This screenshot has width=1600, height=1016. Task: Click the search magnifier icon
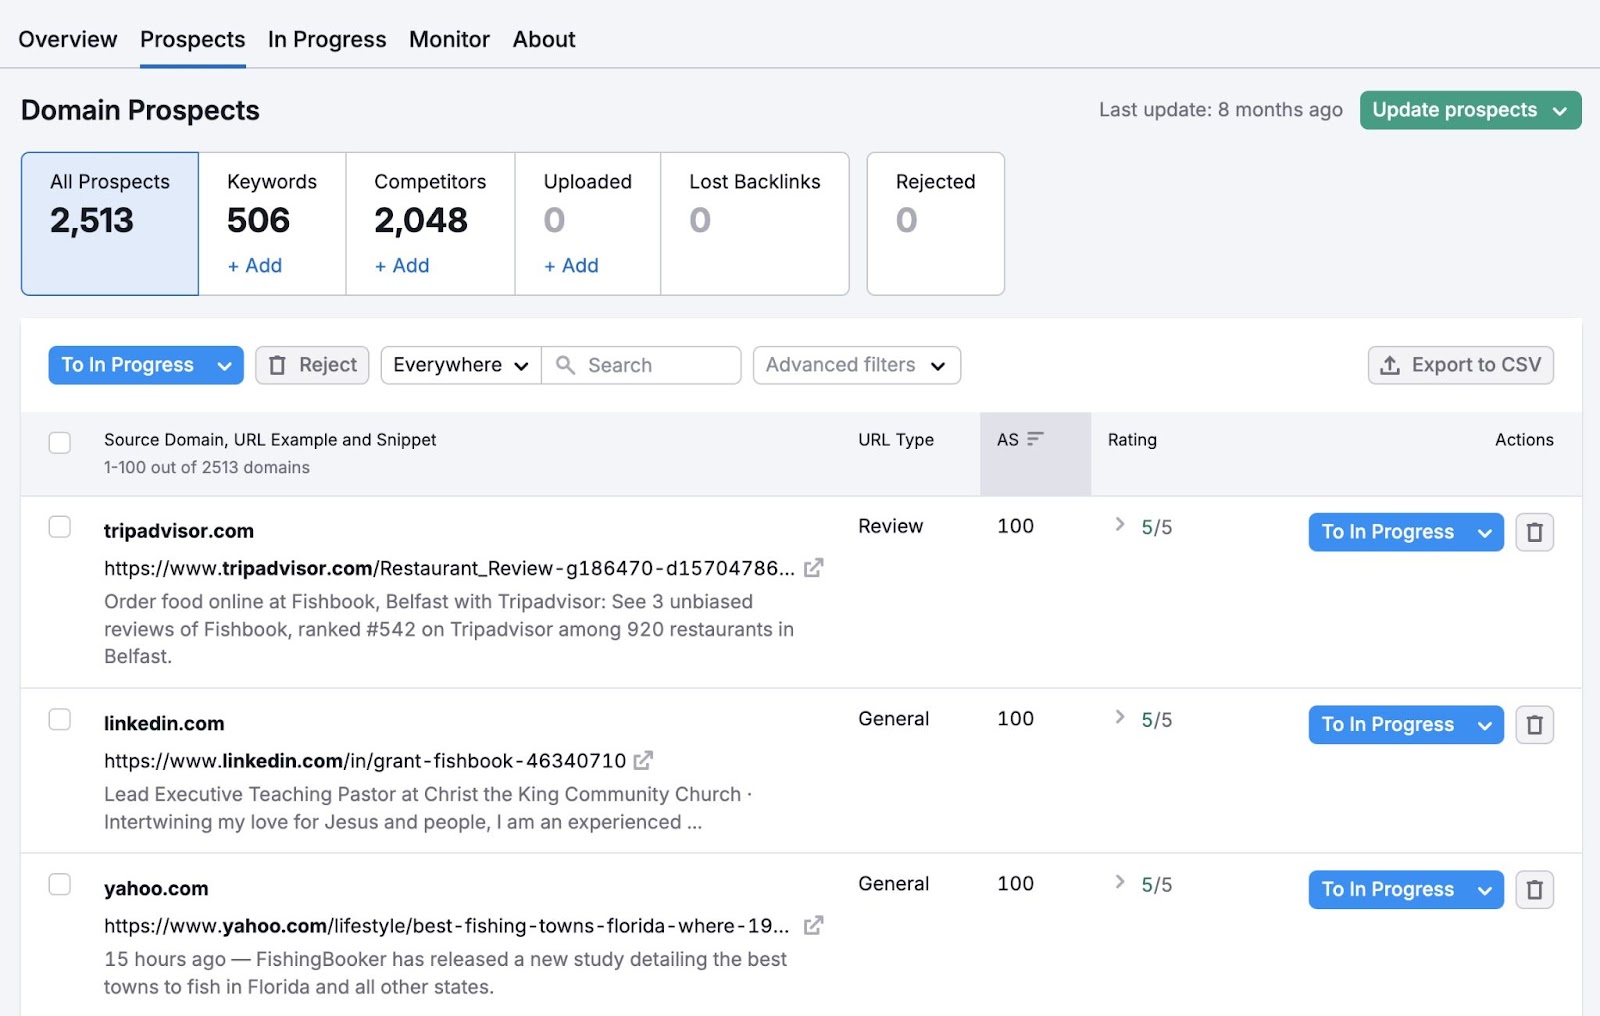[567, 365]
